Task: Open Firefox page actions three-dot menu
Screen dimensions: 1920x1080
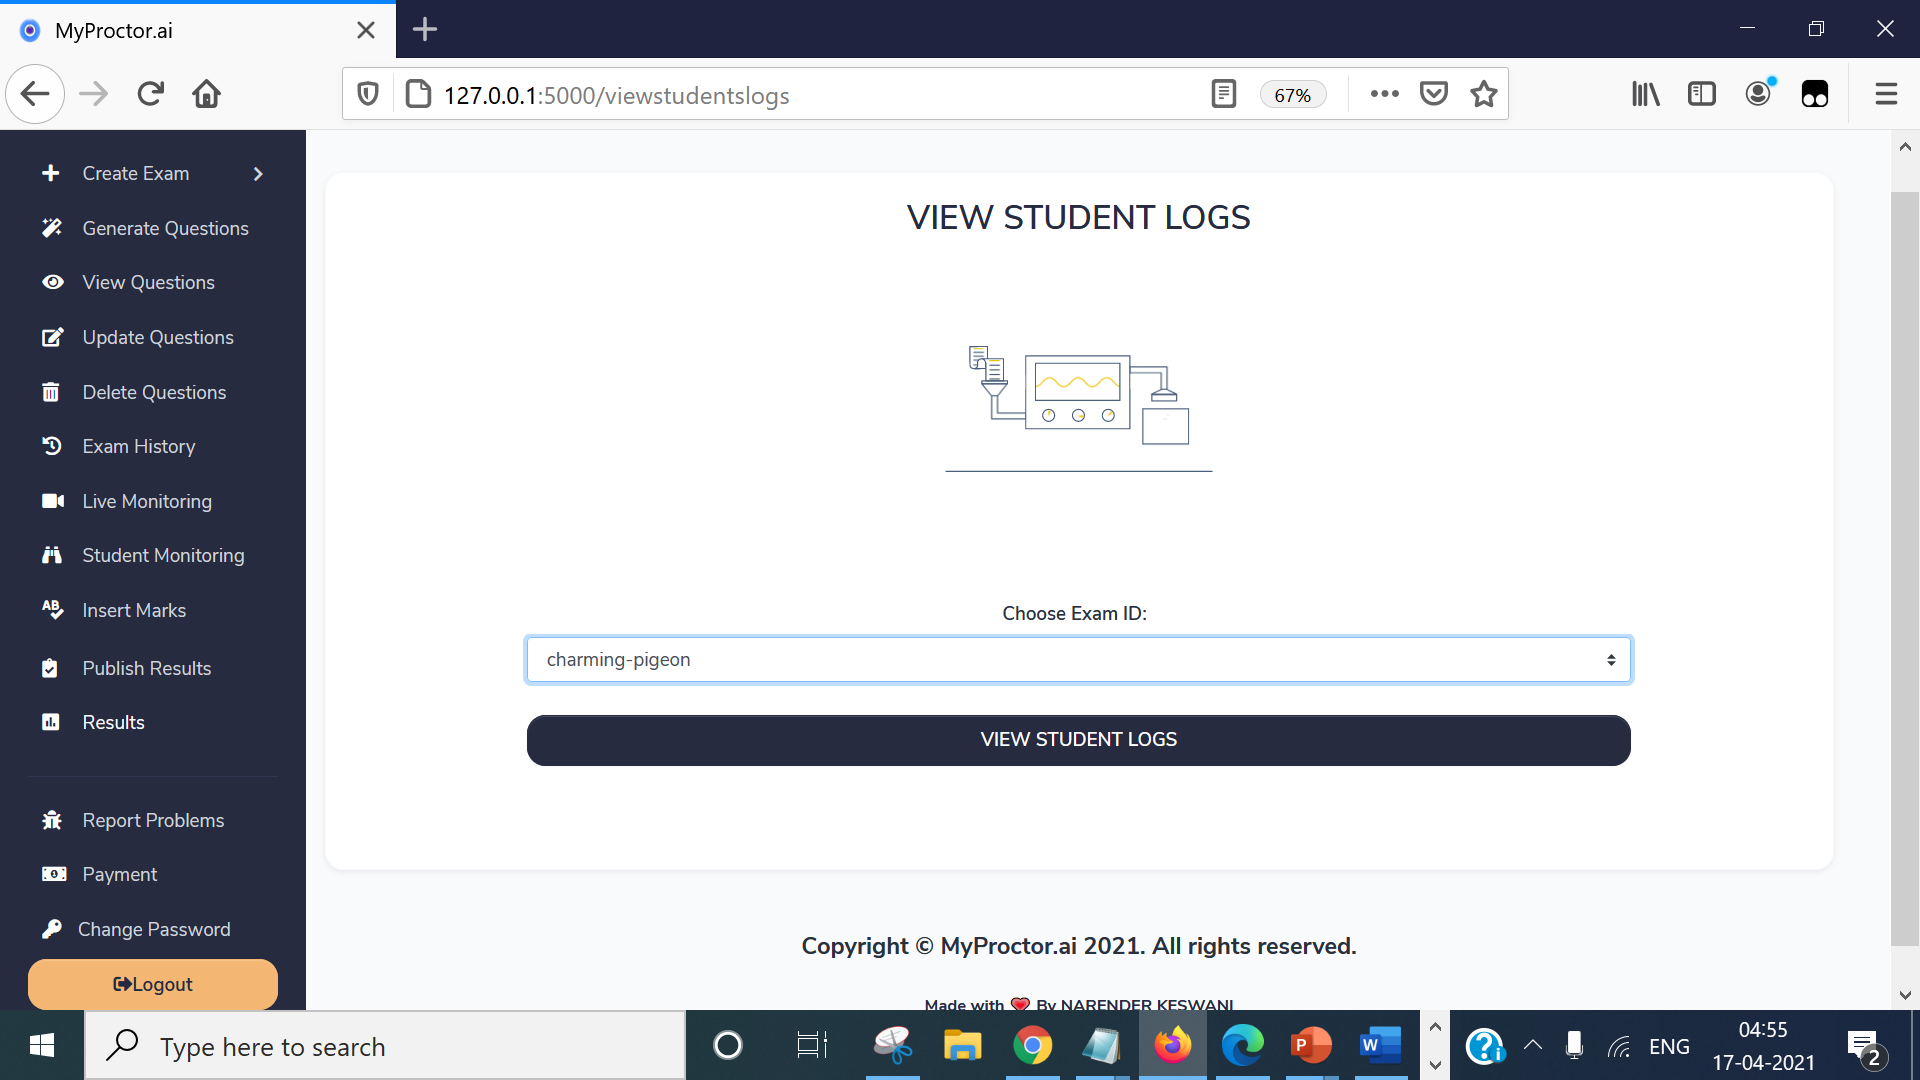Action: click(x=1384, y=94)
